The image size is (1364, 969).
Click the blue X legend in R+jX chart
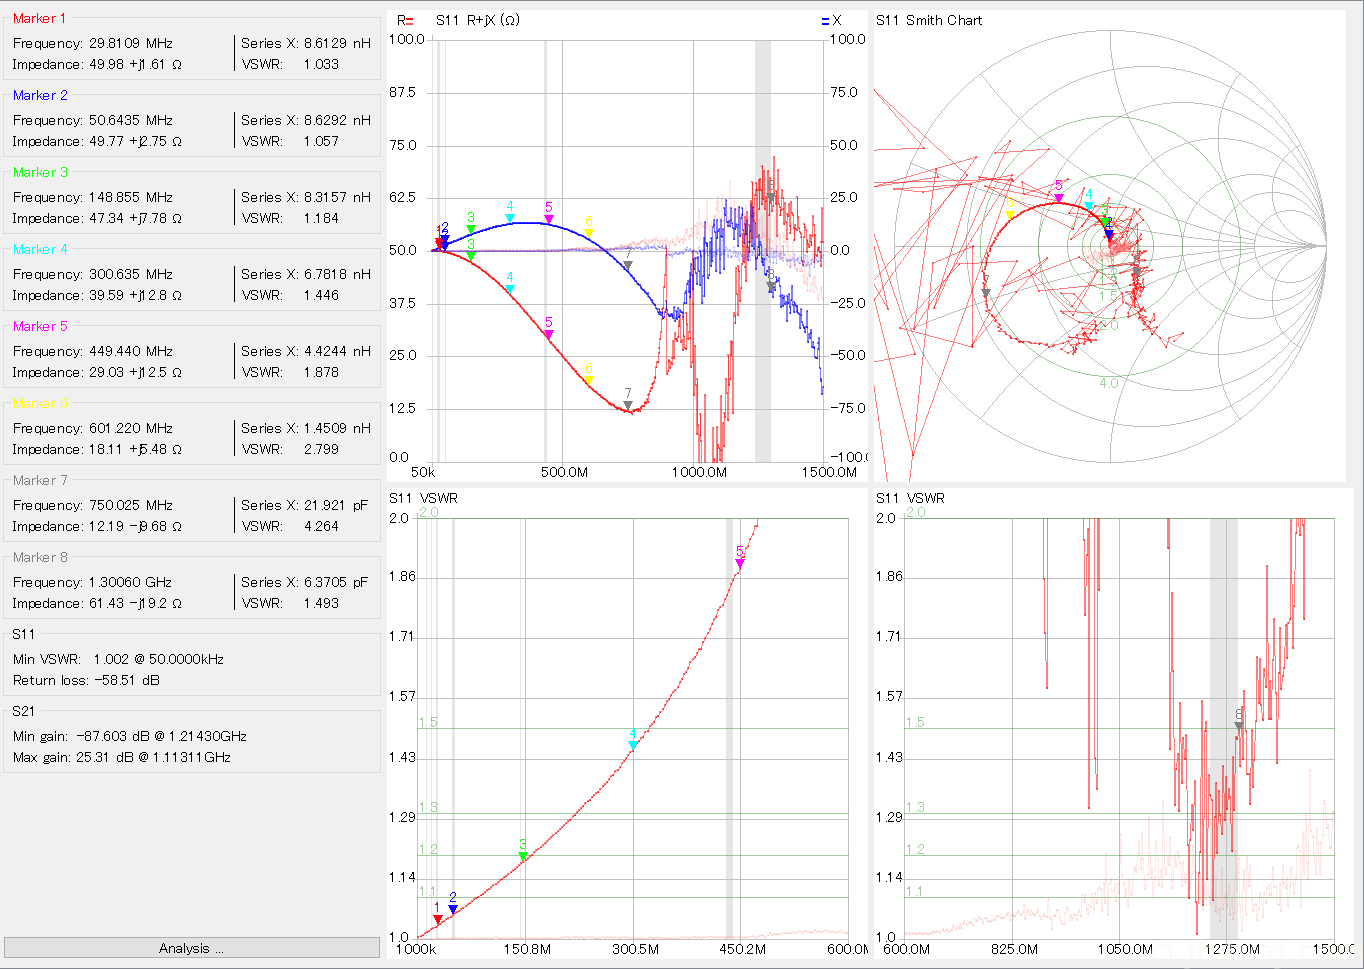831,20
